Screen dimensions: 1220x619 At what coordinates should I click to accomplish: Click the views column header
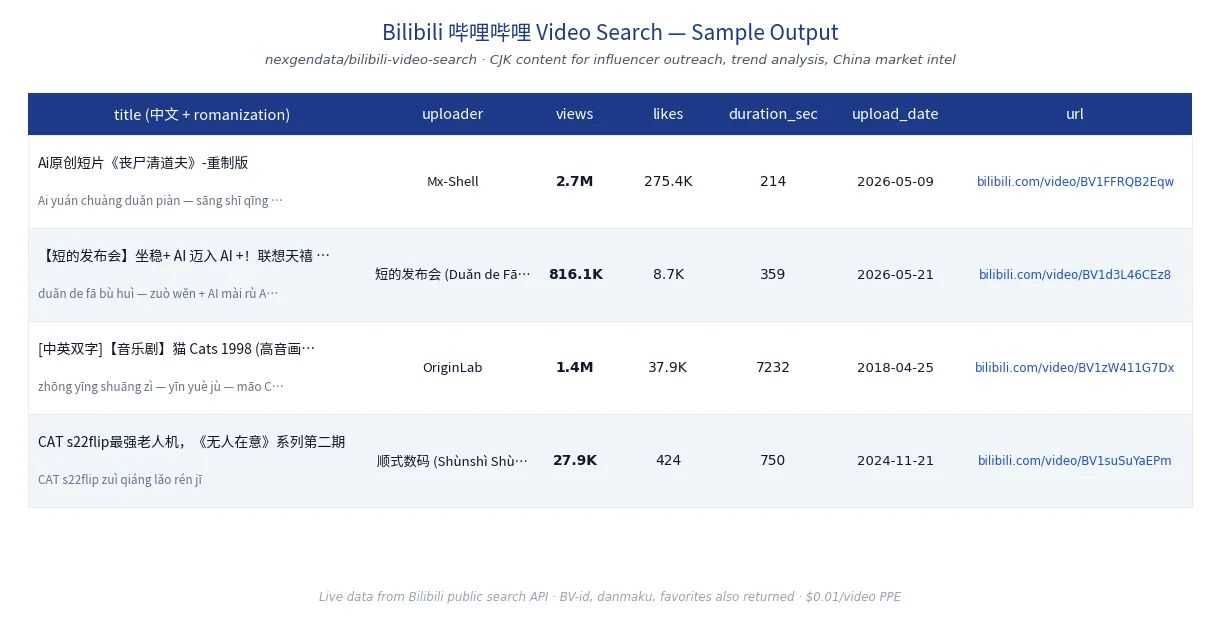pyautogui.click(x=575, y=114)
